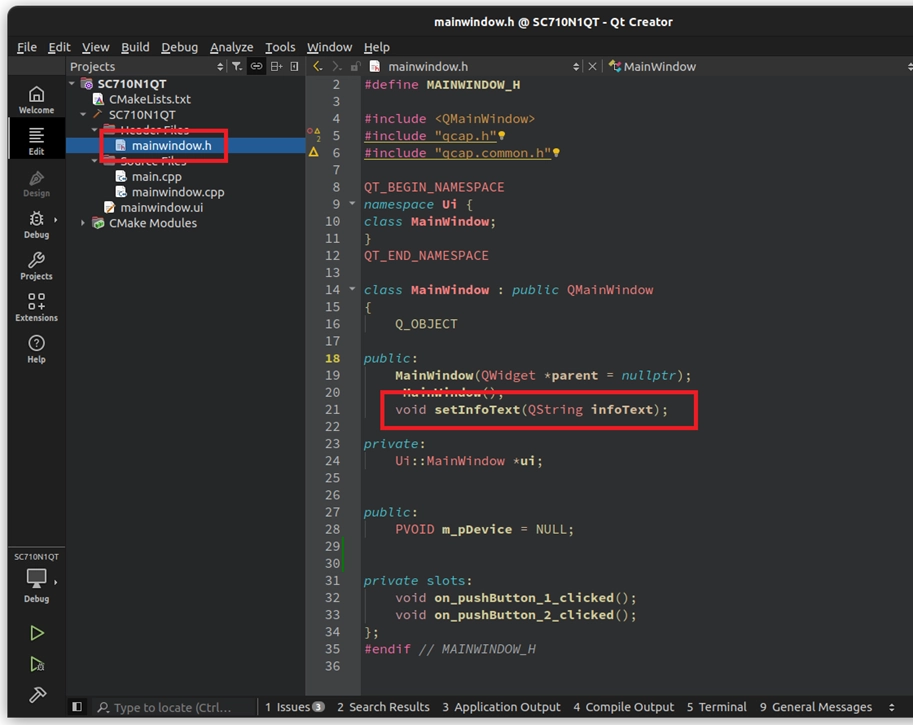Select main.cpp in project tree
The height and width of the screenshot is (725, 913).
[157, 176]
